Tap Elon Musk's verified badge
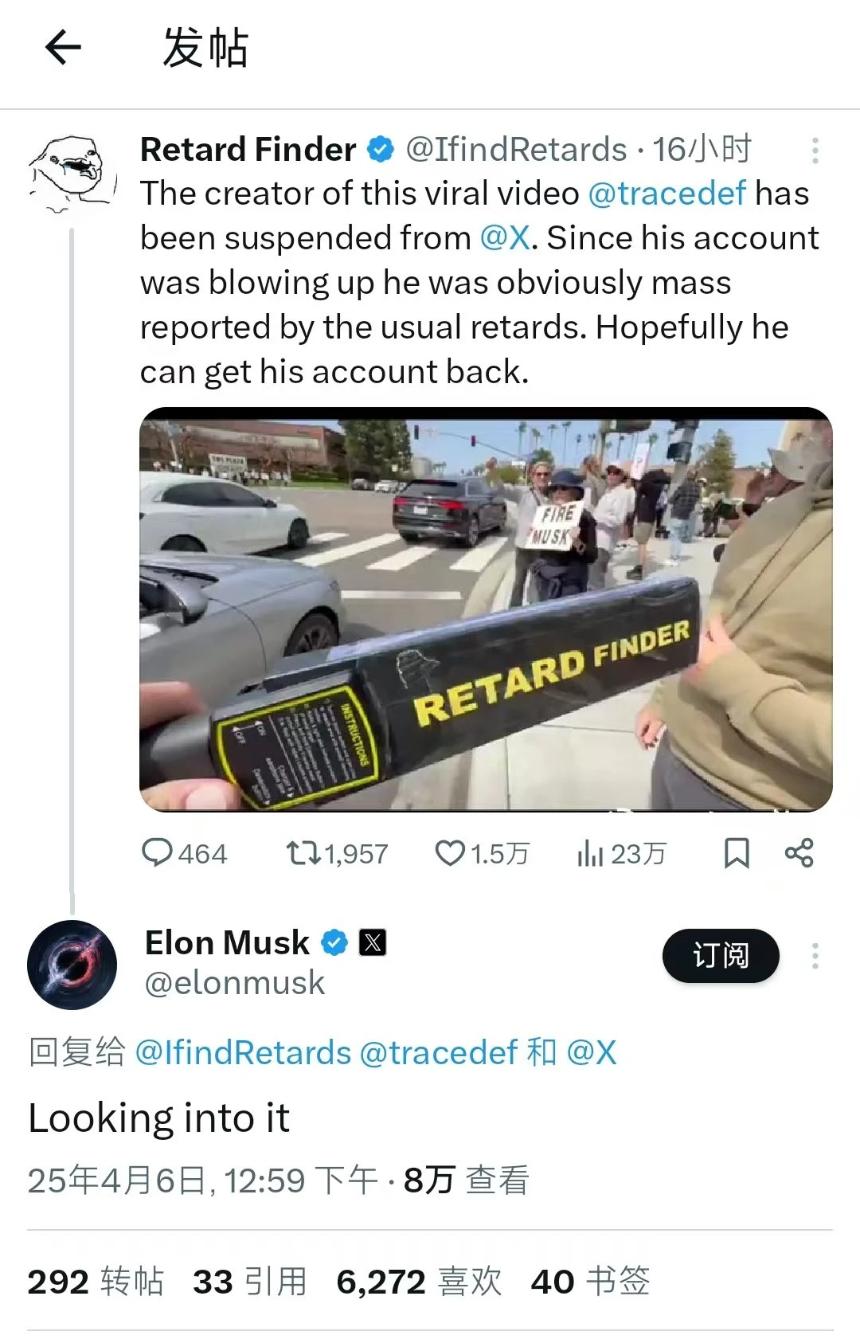860x1343 pixels. click(334, 943)
